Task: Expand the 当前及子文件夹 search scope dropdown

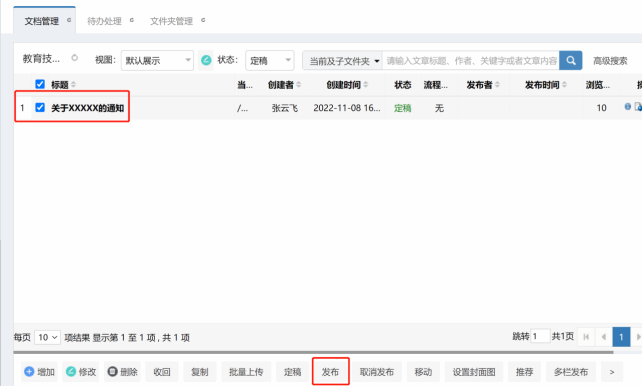Action: point(343,61)
